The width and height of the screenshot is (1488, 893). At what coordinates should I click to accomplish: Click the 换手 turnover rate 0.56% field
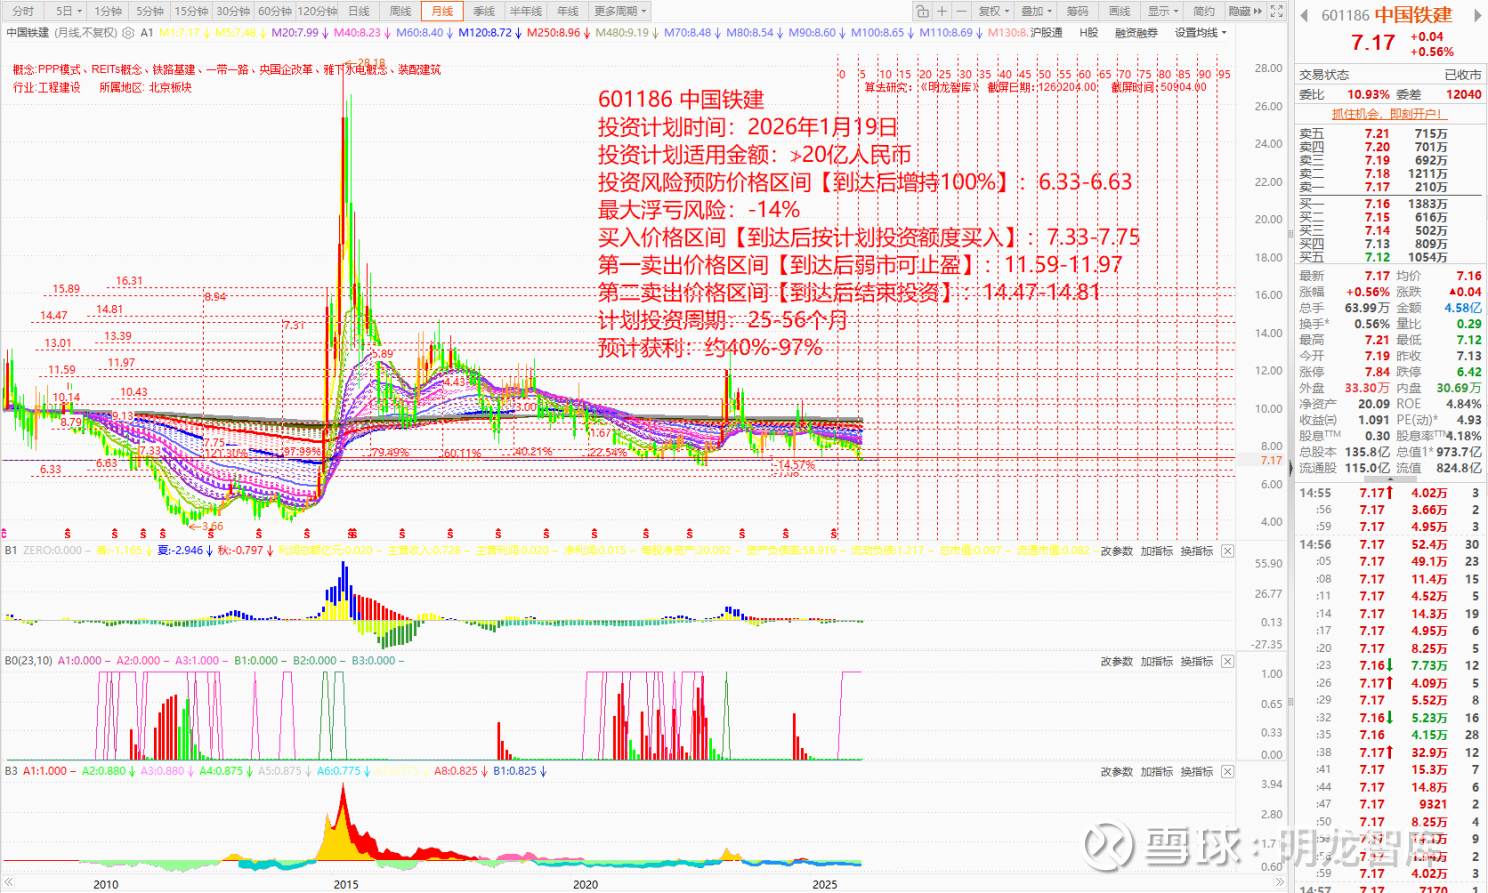(1344, 324)
